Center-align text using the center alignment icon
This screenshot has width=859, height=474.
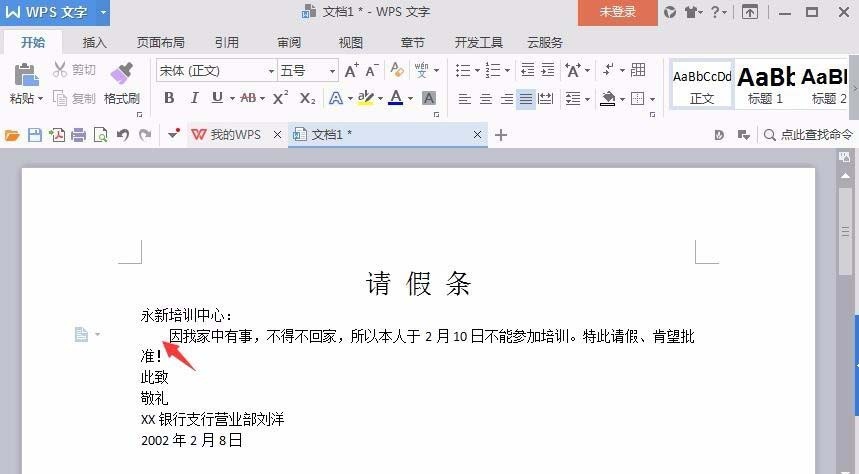(485, 99)
